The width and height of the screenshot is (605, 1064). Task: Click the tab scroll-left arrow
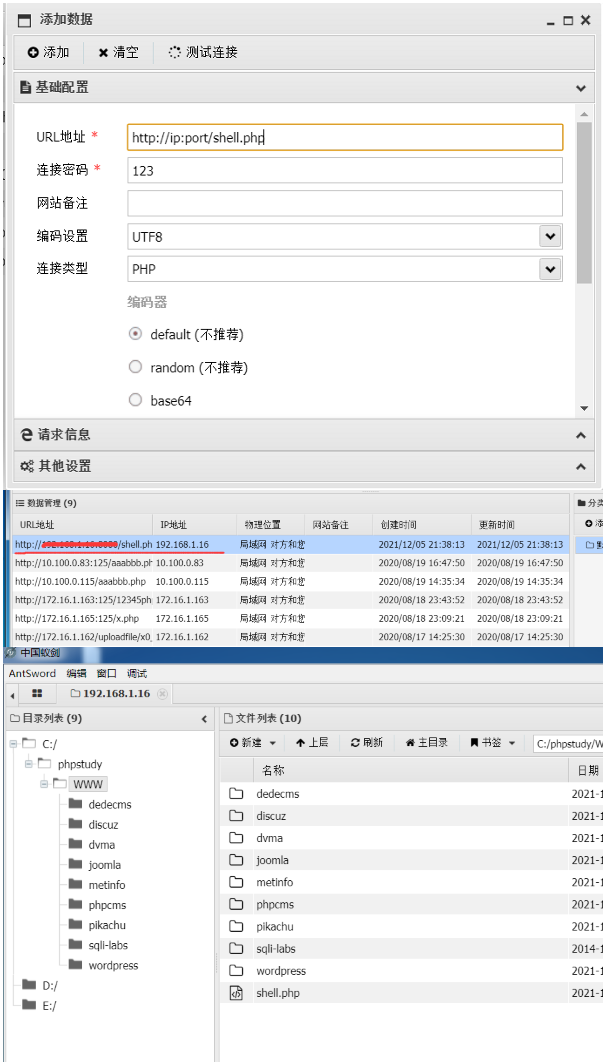tap(13, 695)
